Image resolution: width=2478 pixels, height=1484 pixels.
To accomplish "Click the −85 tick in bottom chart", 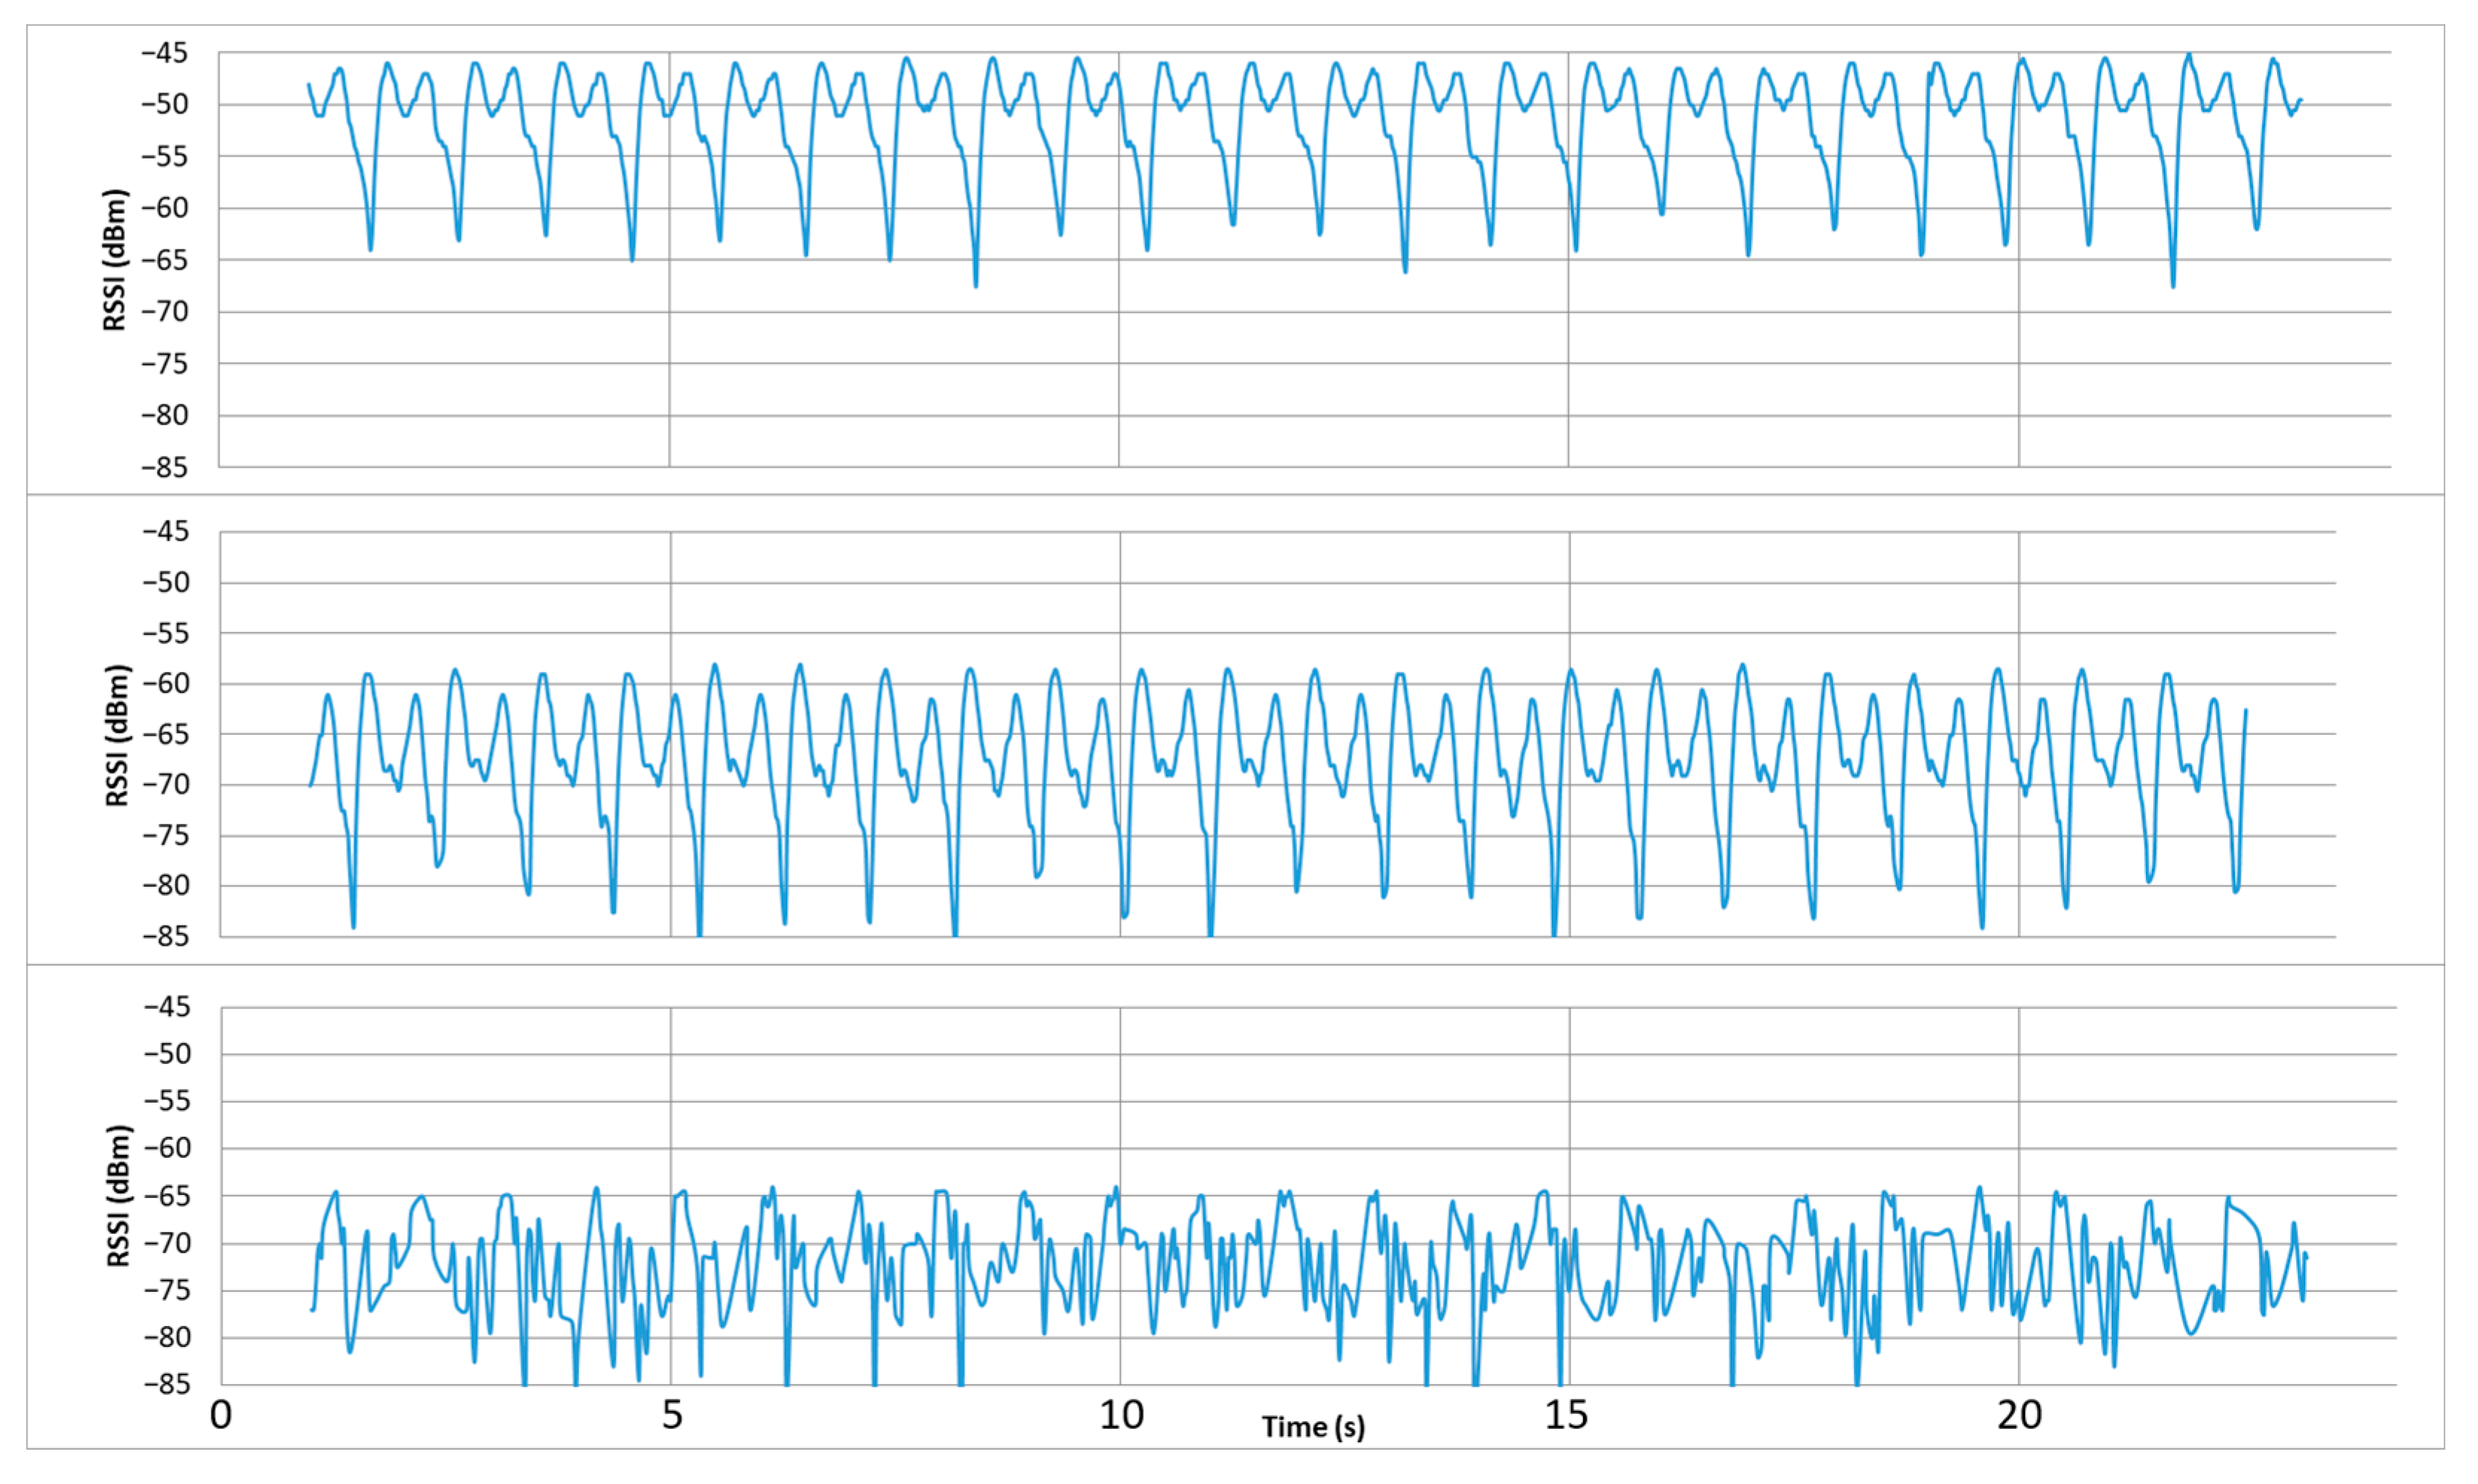I will point(166,1385).
